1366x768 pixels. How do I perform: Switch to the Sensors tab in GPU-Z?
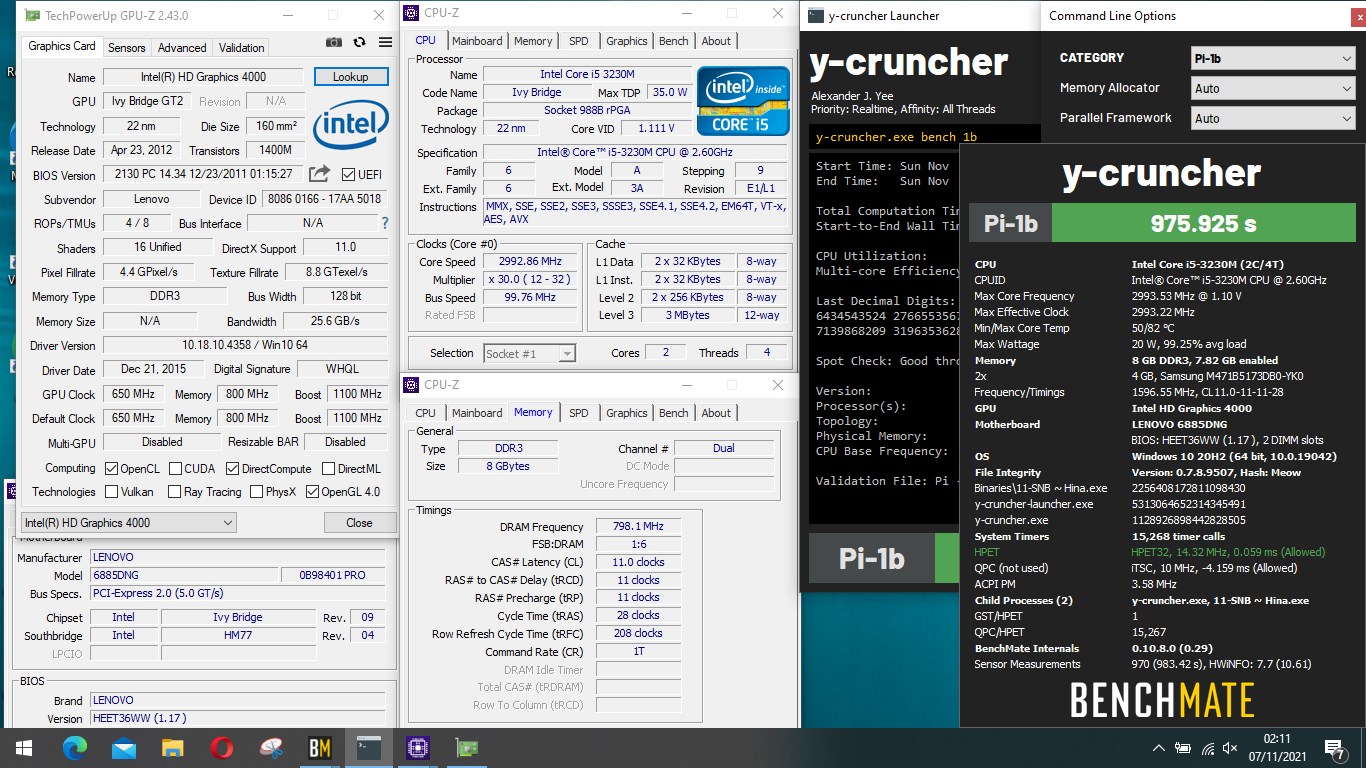coord(127,47)
